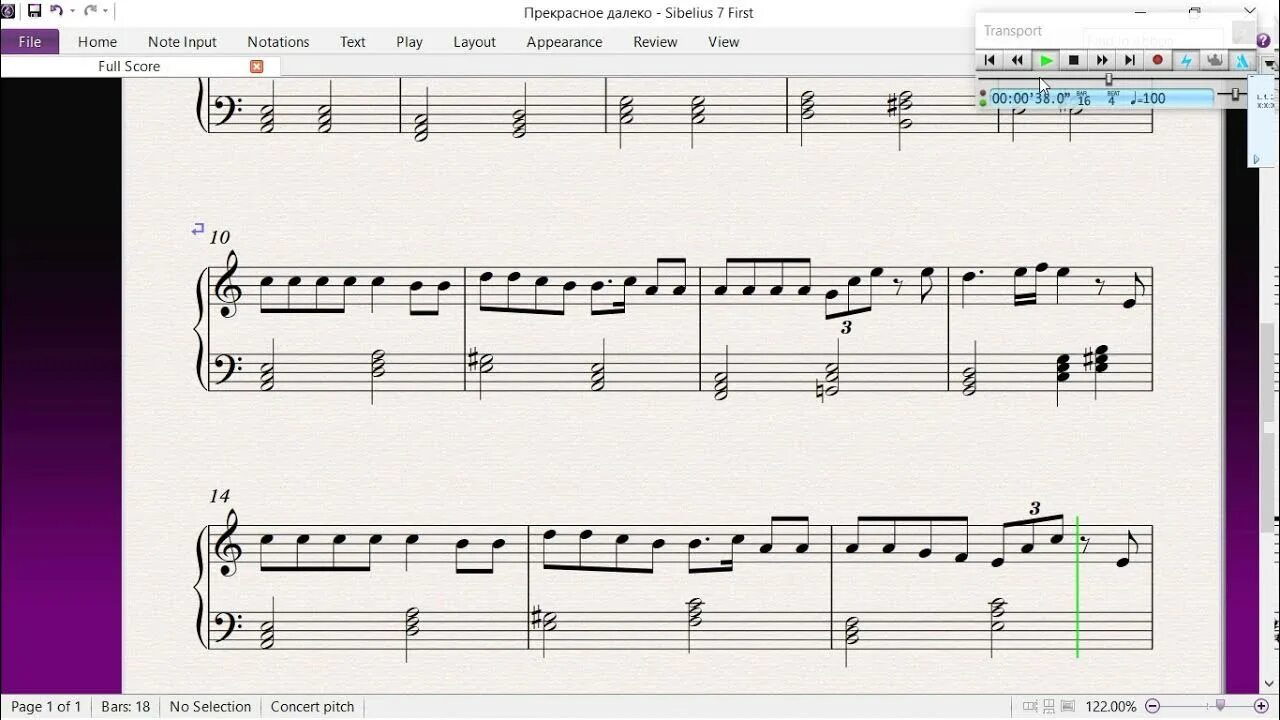Click the tempo slider beside the time readout

point(1235,94)
